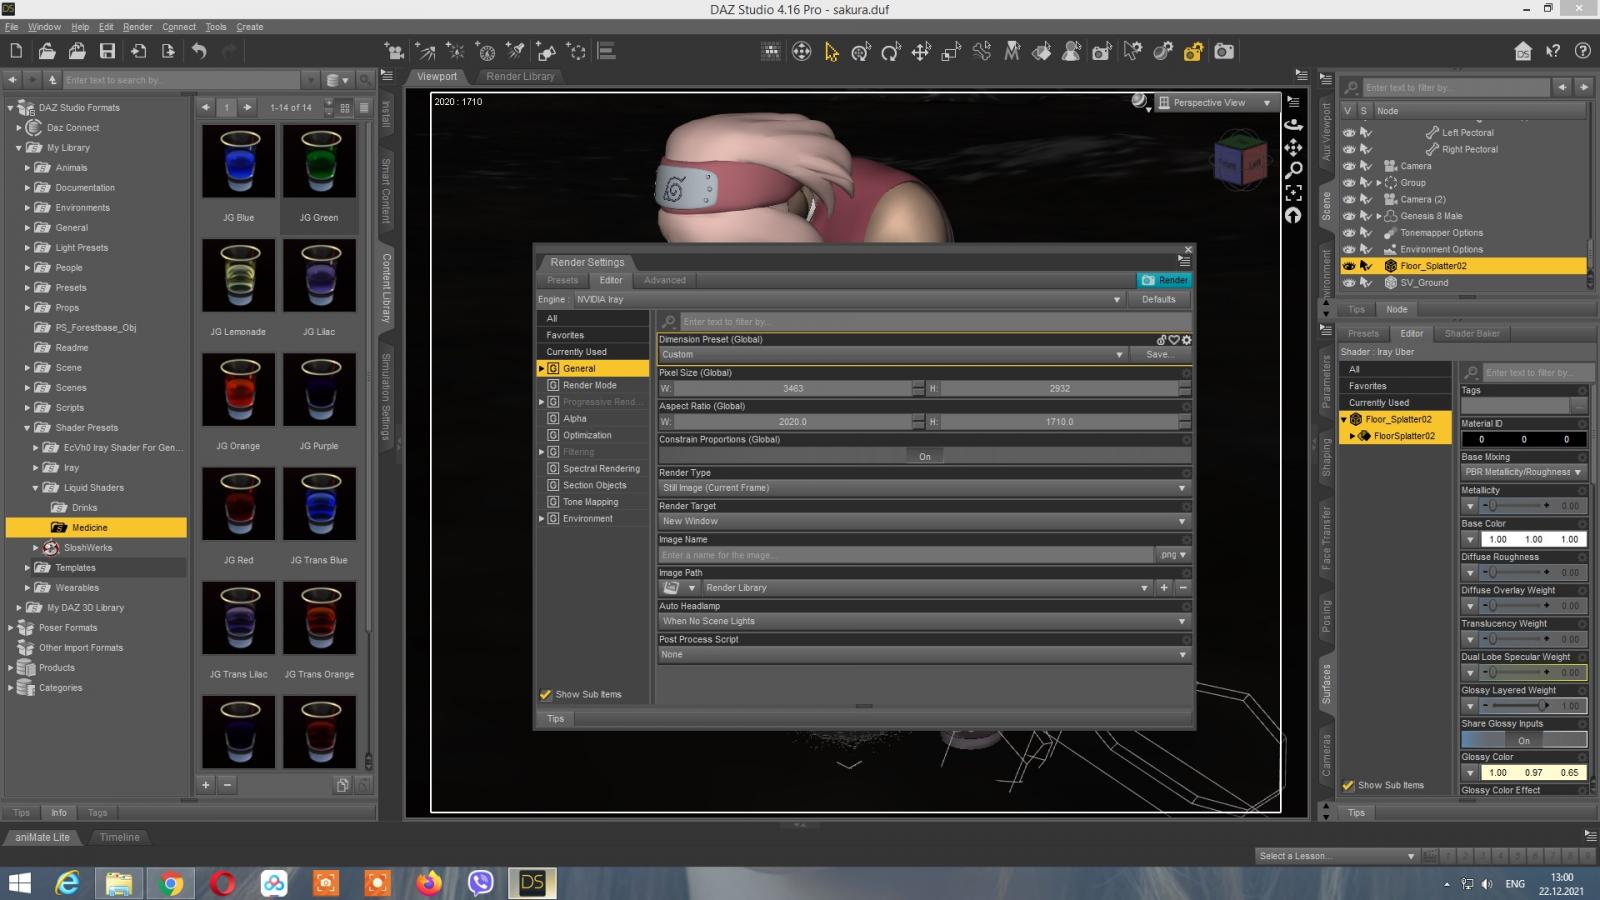Open the DS home icon
This screenshot has height=900, width=1600.
(x=1523, y=51)
